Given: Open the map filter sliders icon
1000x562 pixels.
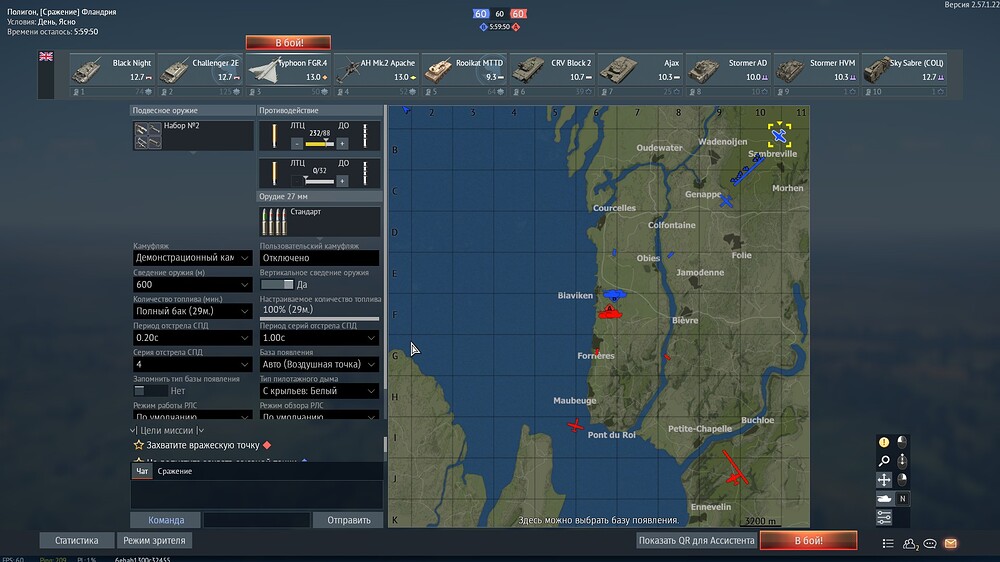Looking at the screenshot, I should 884,517.
